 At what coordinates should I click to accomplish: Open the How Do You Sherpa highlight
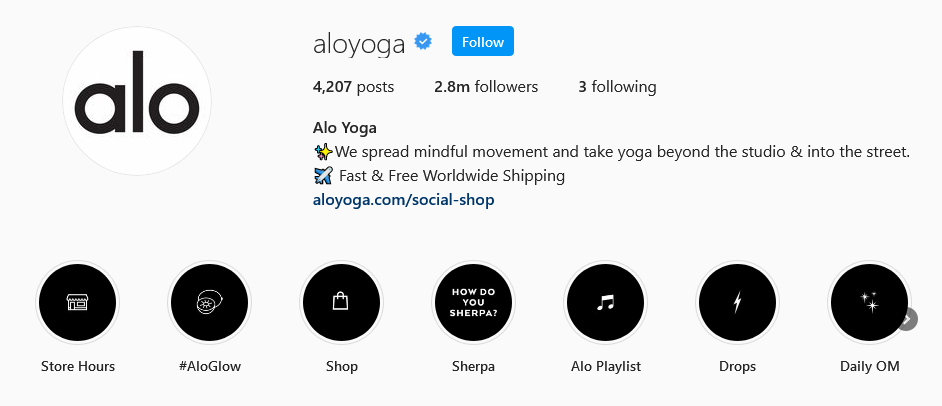click(473, 302)
